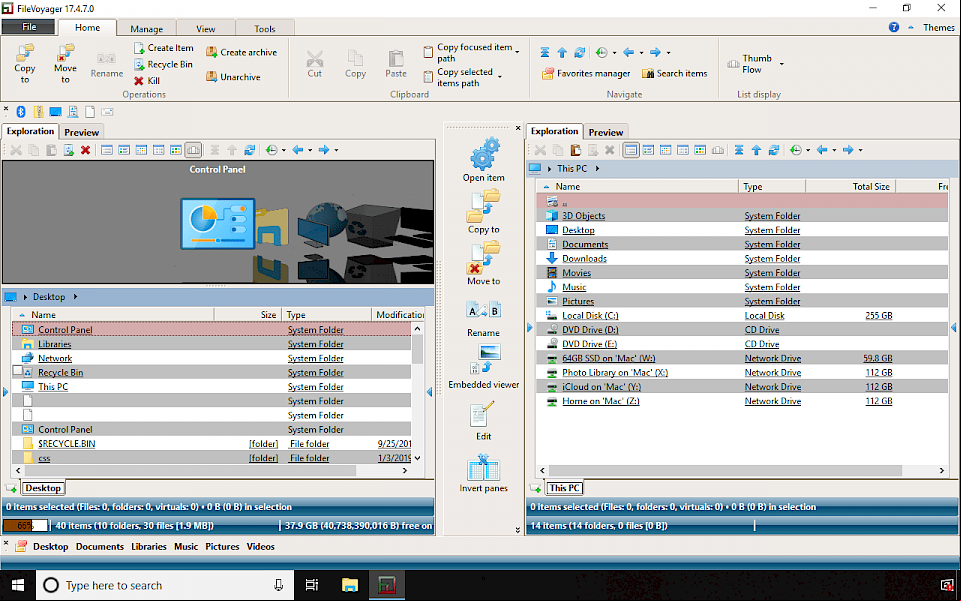961x601 pixels.
Task: Sort right pane by Total Size column
Action: click(x=851, y=186)
